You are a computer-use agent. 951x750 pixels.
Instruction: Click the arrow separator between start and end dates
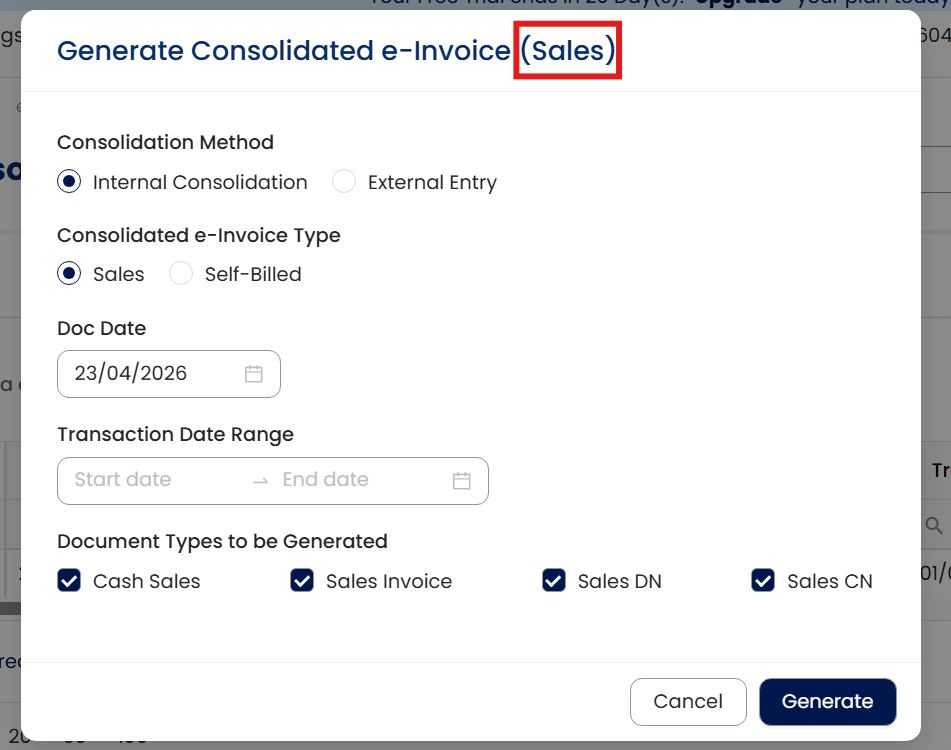click(260, 481)
